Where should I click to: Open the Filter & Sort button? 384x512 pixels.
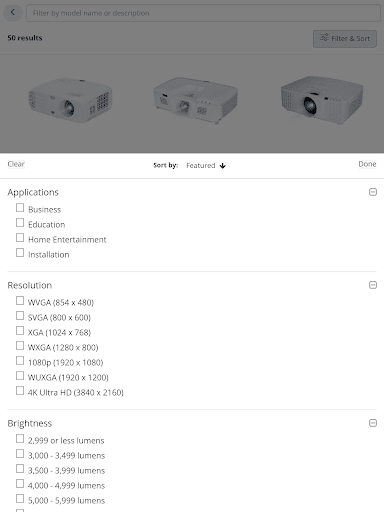pyautogui.click(x=345, y=39)
